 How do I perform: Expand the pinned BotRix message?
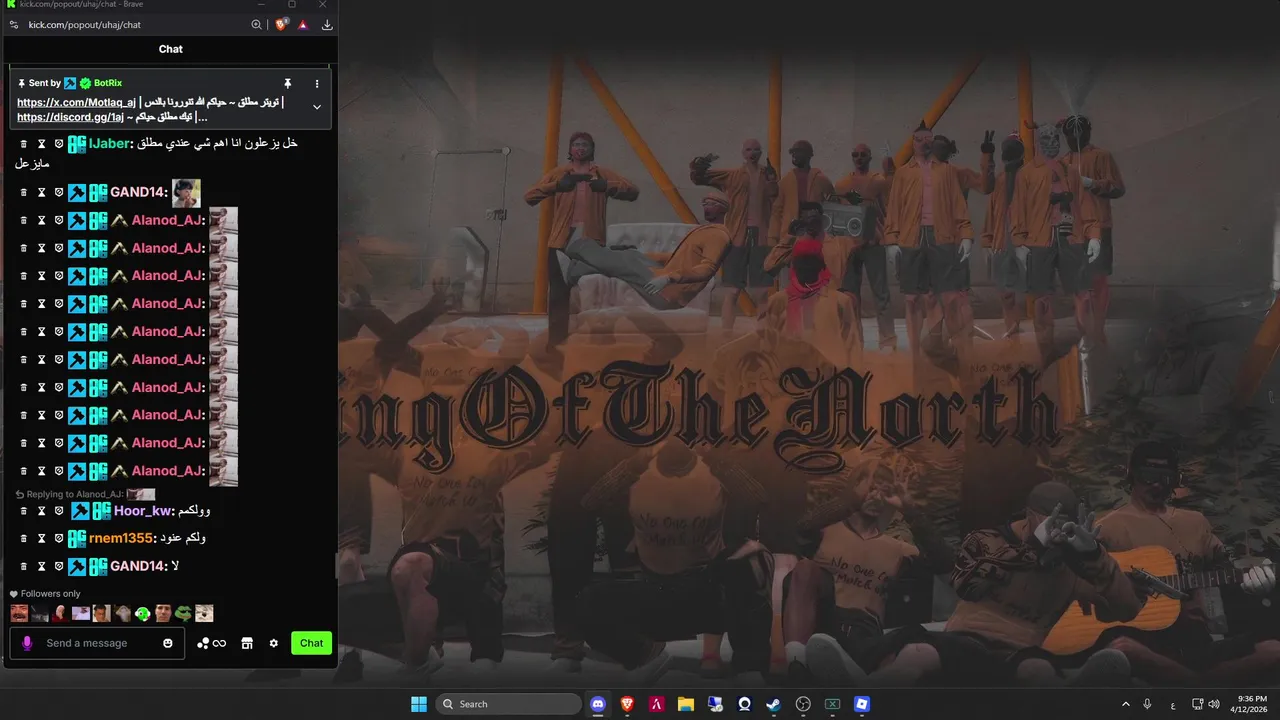(317, 107)
